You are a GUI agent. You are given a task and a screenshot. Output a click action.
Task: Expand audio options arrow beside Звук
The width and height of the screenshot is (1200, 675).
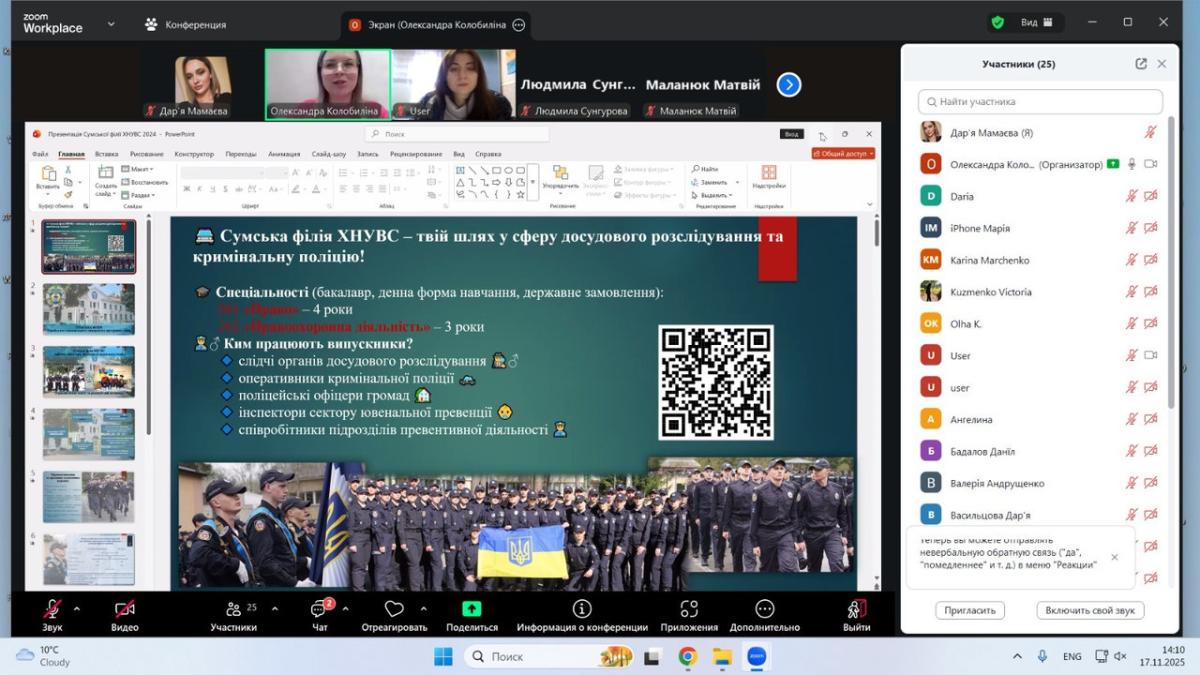click(77, 608)
